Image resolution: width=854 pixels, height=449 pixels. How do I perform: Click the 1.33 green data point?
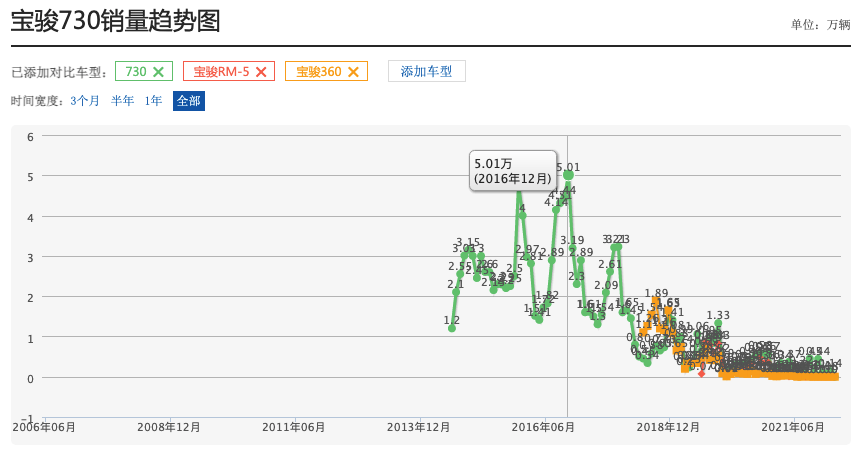point(718,324)
